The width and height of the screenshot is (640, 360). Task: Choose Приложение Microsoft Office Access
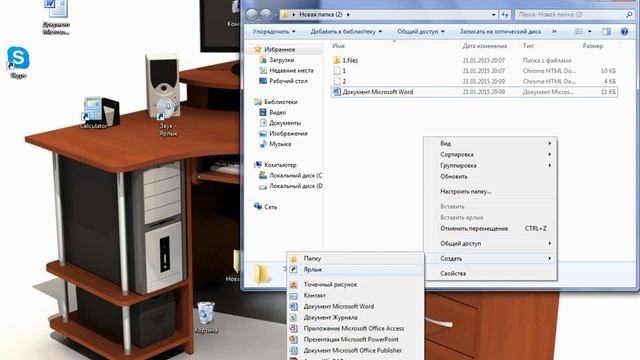(x=355, y=328)
